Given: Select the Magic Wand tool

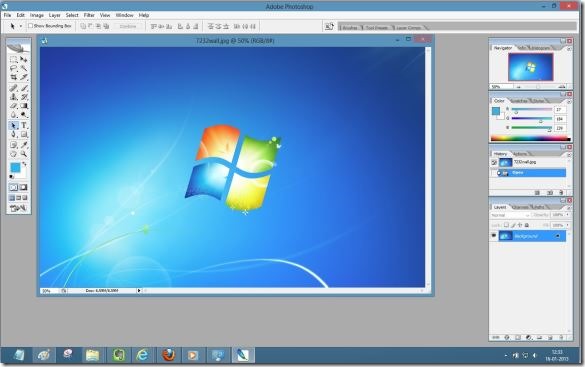Looking at the screenshot, I should tap(24, 68).
